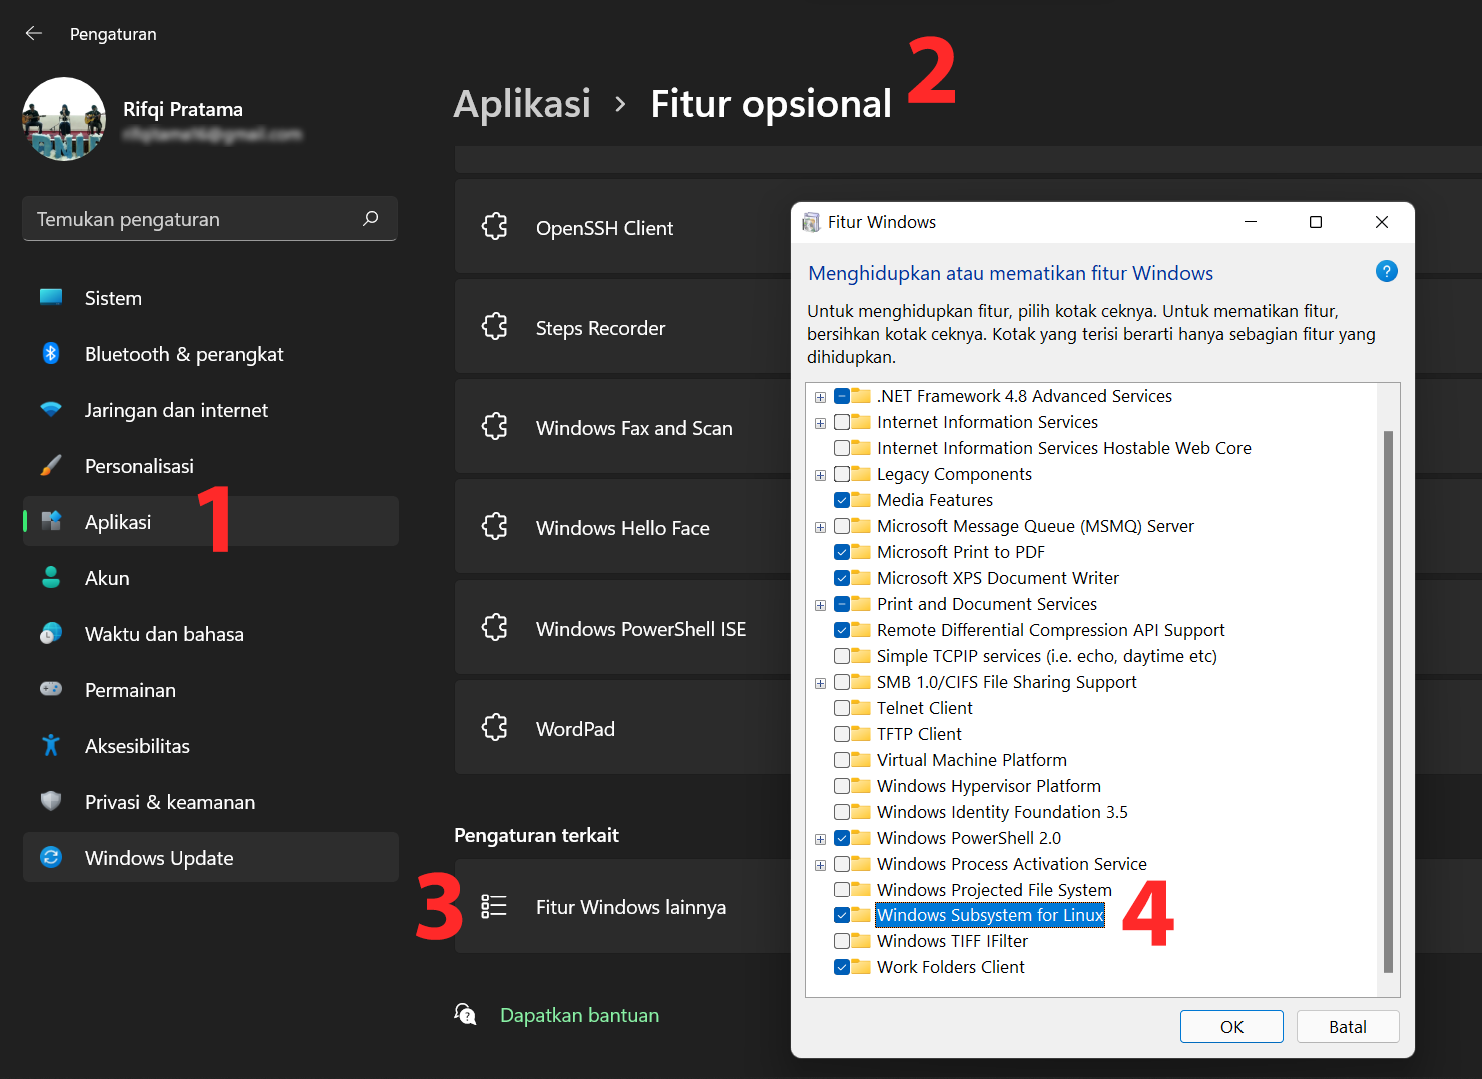Click the back arrow in Pengaturan
Viewport: 1482px width, 1079px height.
pyautogui.click(x=34, y=33)
